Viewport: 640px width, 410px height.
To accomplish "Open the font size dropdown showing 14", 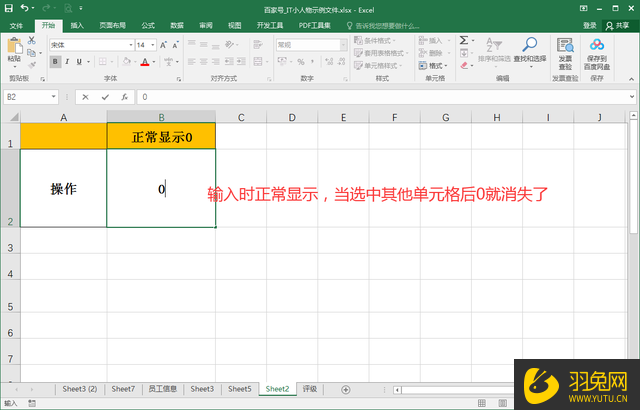I will [153, 45].
